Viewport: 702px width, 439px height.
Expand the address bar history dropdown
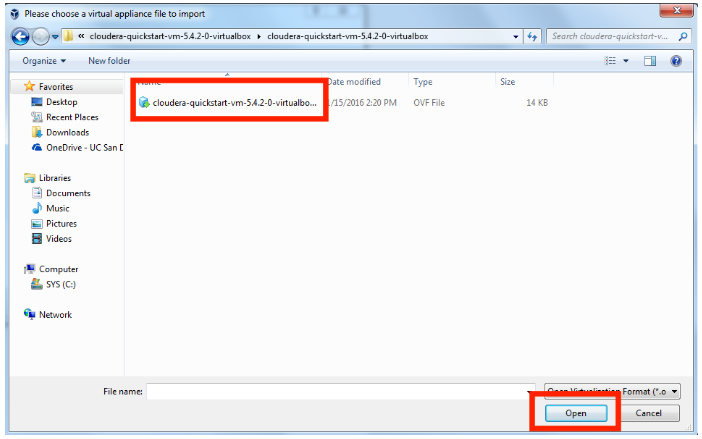[516, 37]
